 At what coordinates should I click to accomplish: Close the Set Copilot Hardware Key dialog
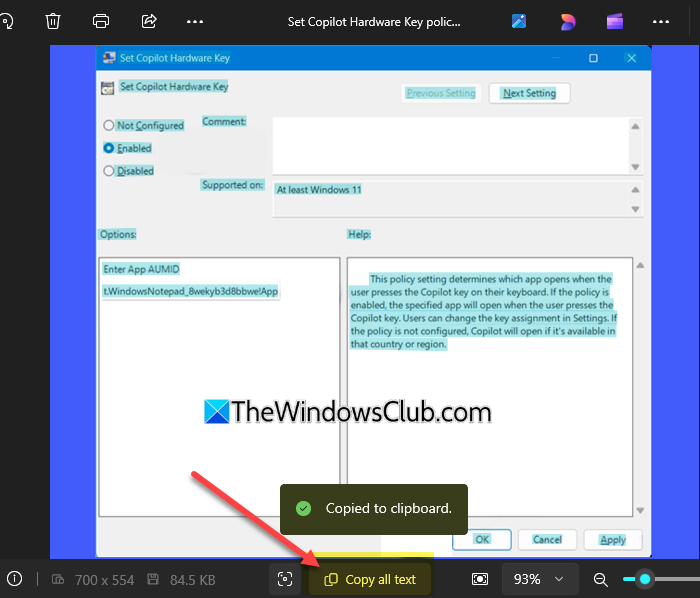631,58
